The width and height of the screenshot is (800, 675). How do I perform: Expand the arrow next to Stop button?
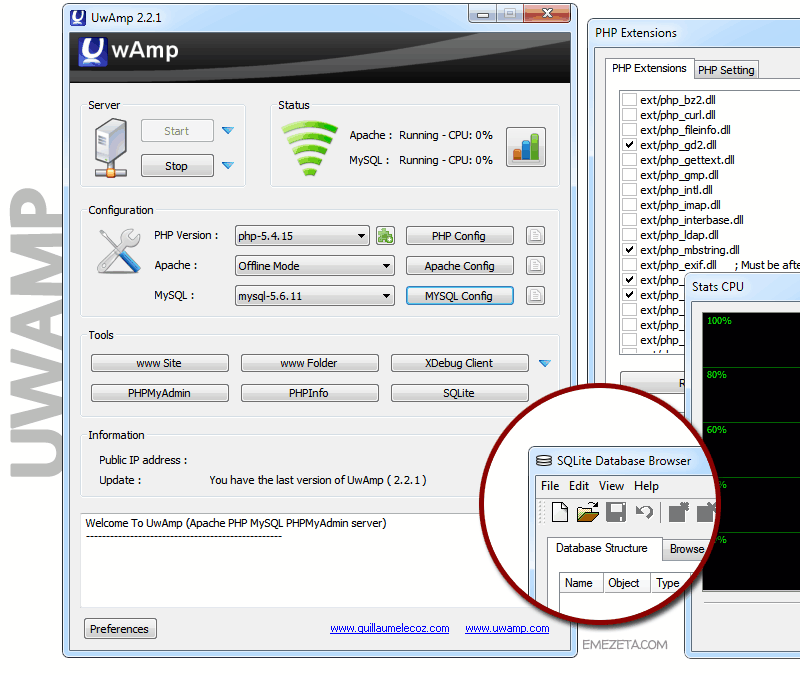[x=228, y=165]
